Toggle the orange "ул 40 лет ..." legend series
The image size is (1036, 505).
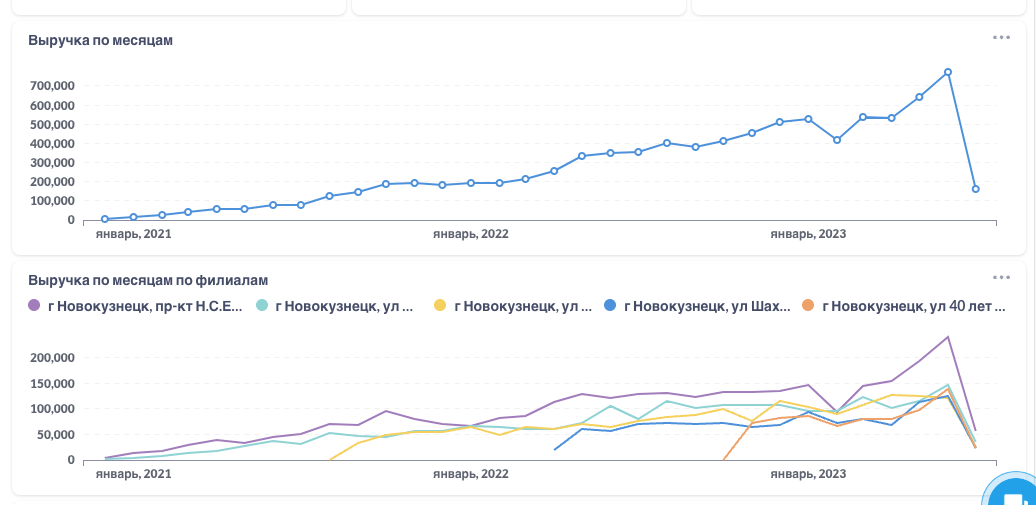(x=903, y=306)
